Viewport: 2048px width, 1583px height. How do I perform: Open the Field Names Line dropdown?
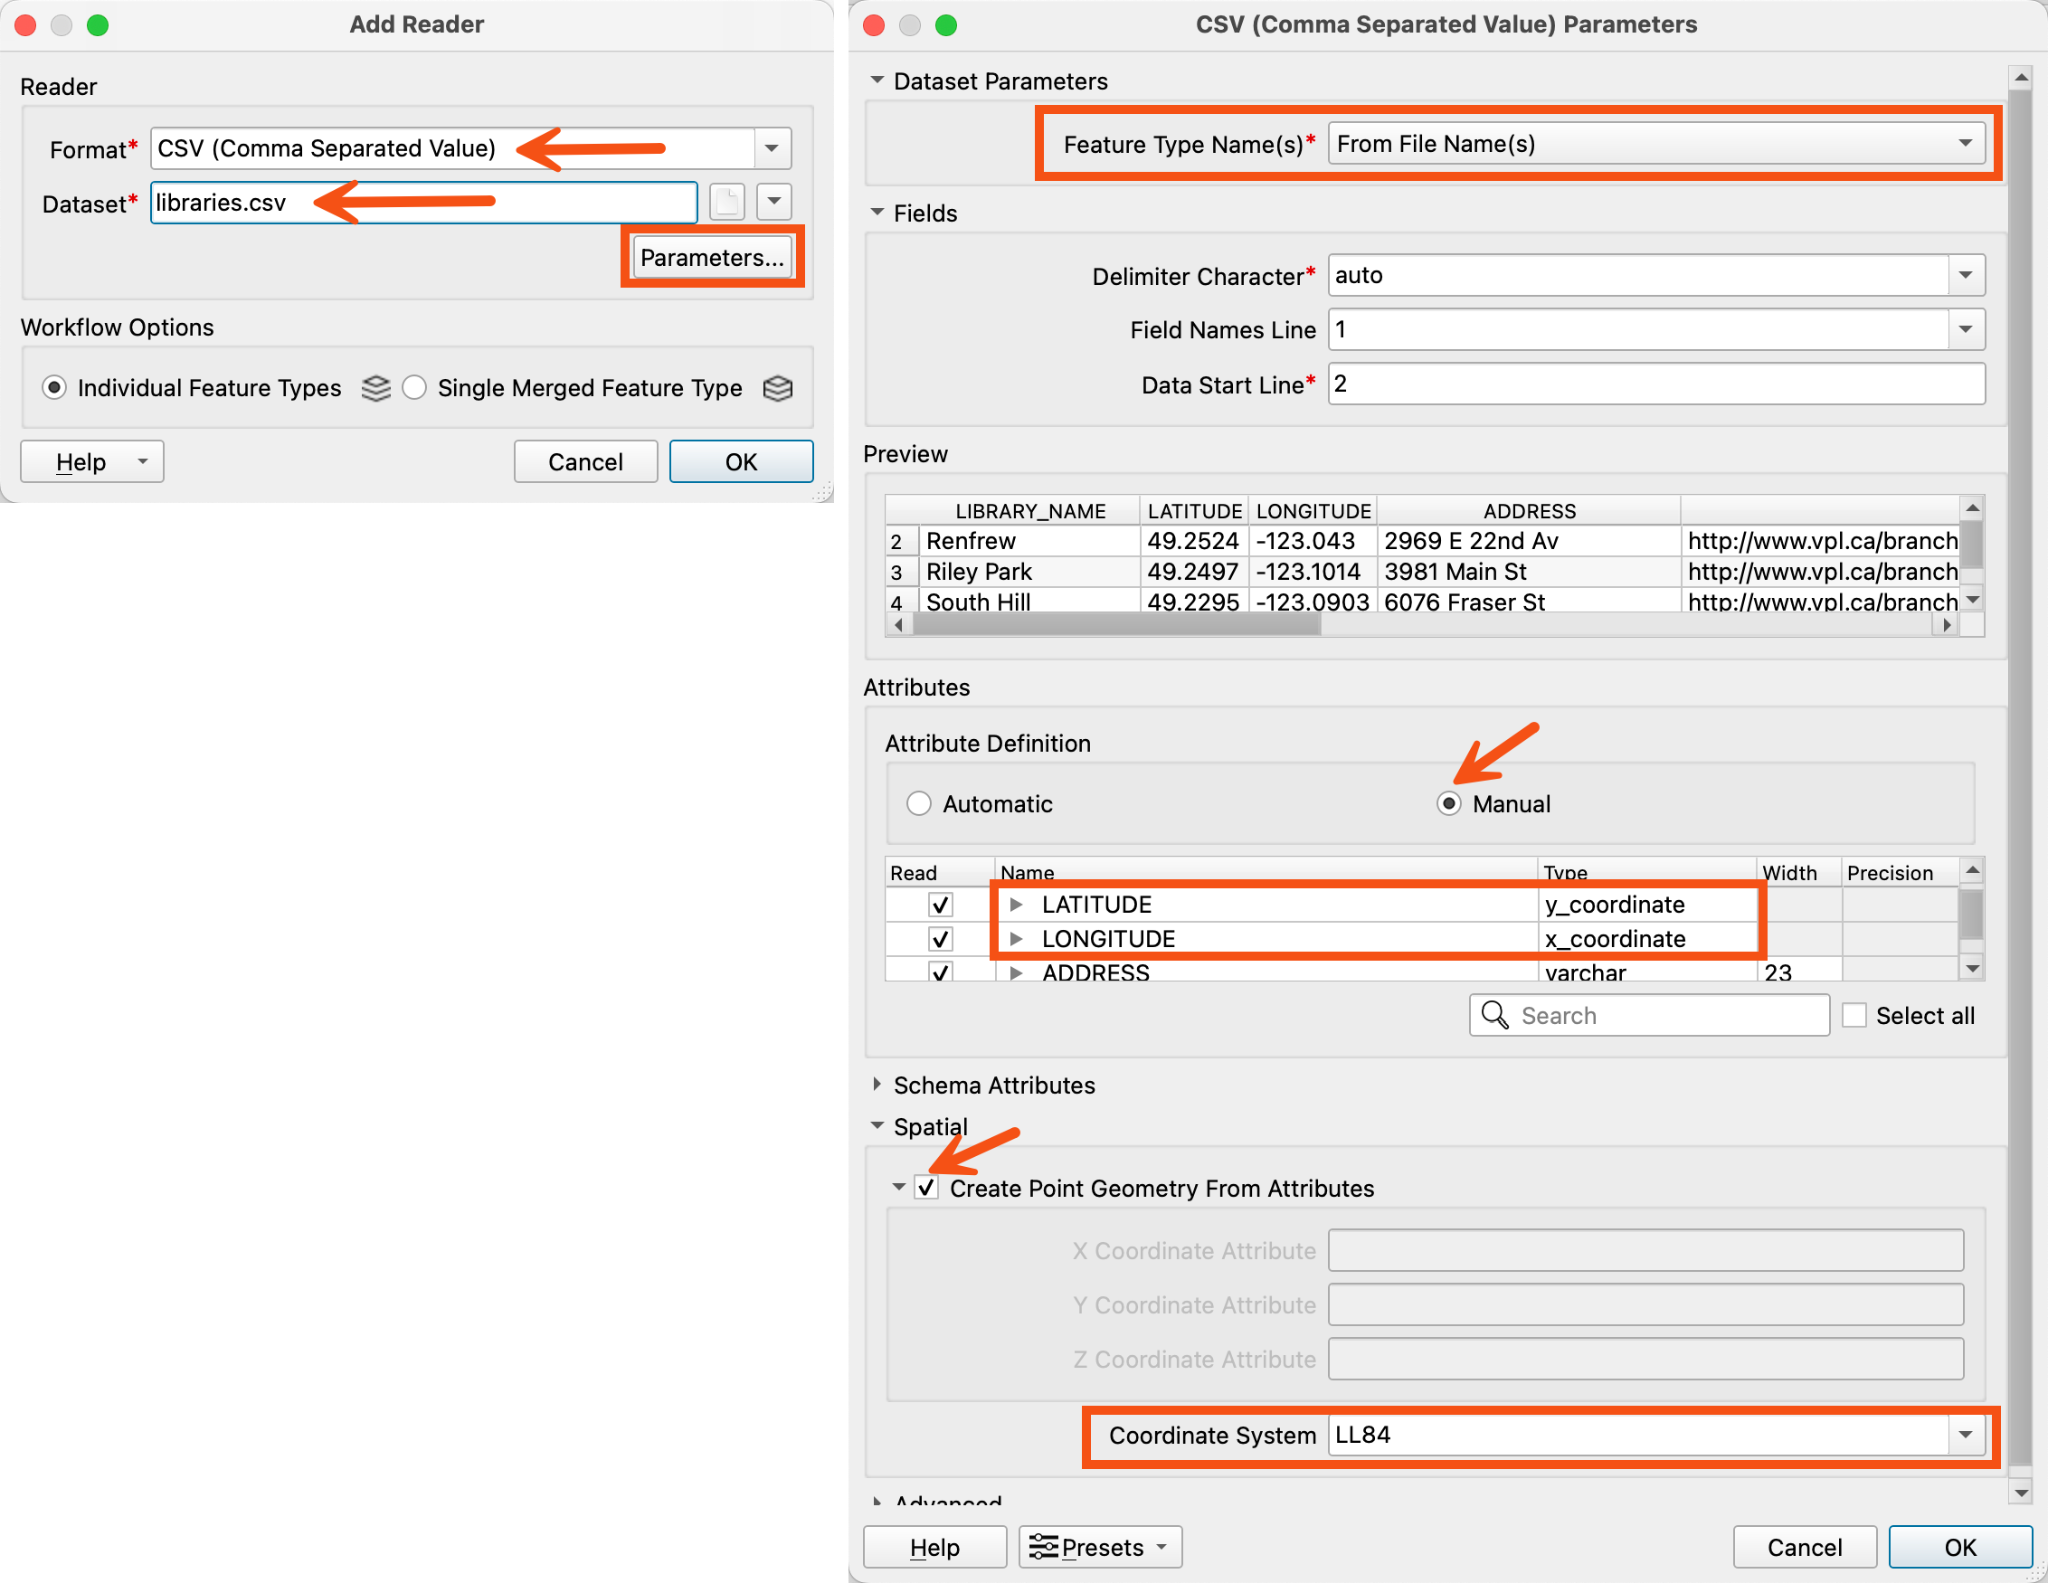point(1966,329)
